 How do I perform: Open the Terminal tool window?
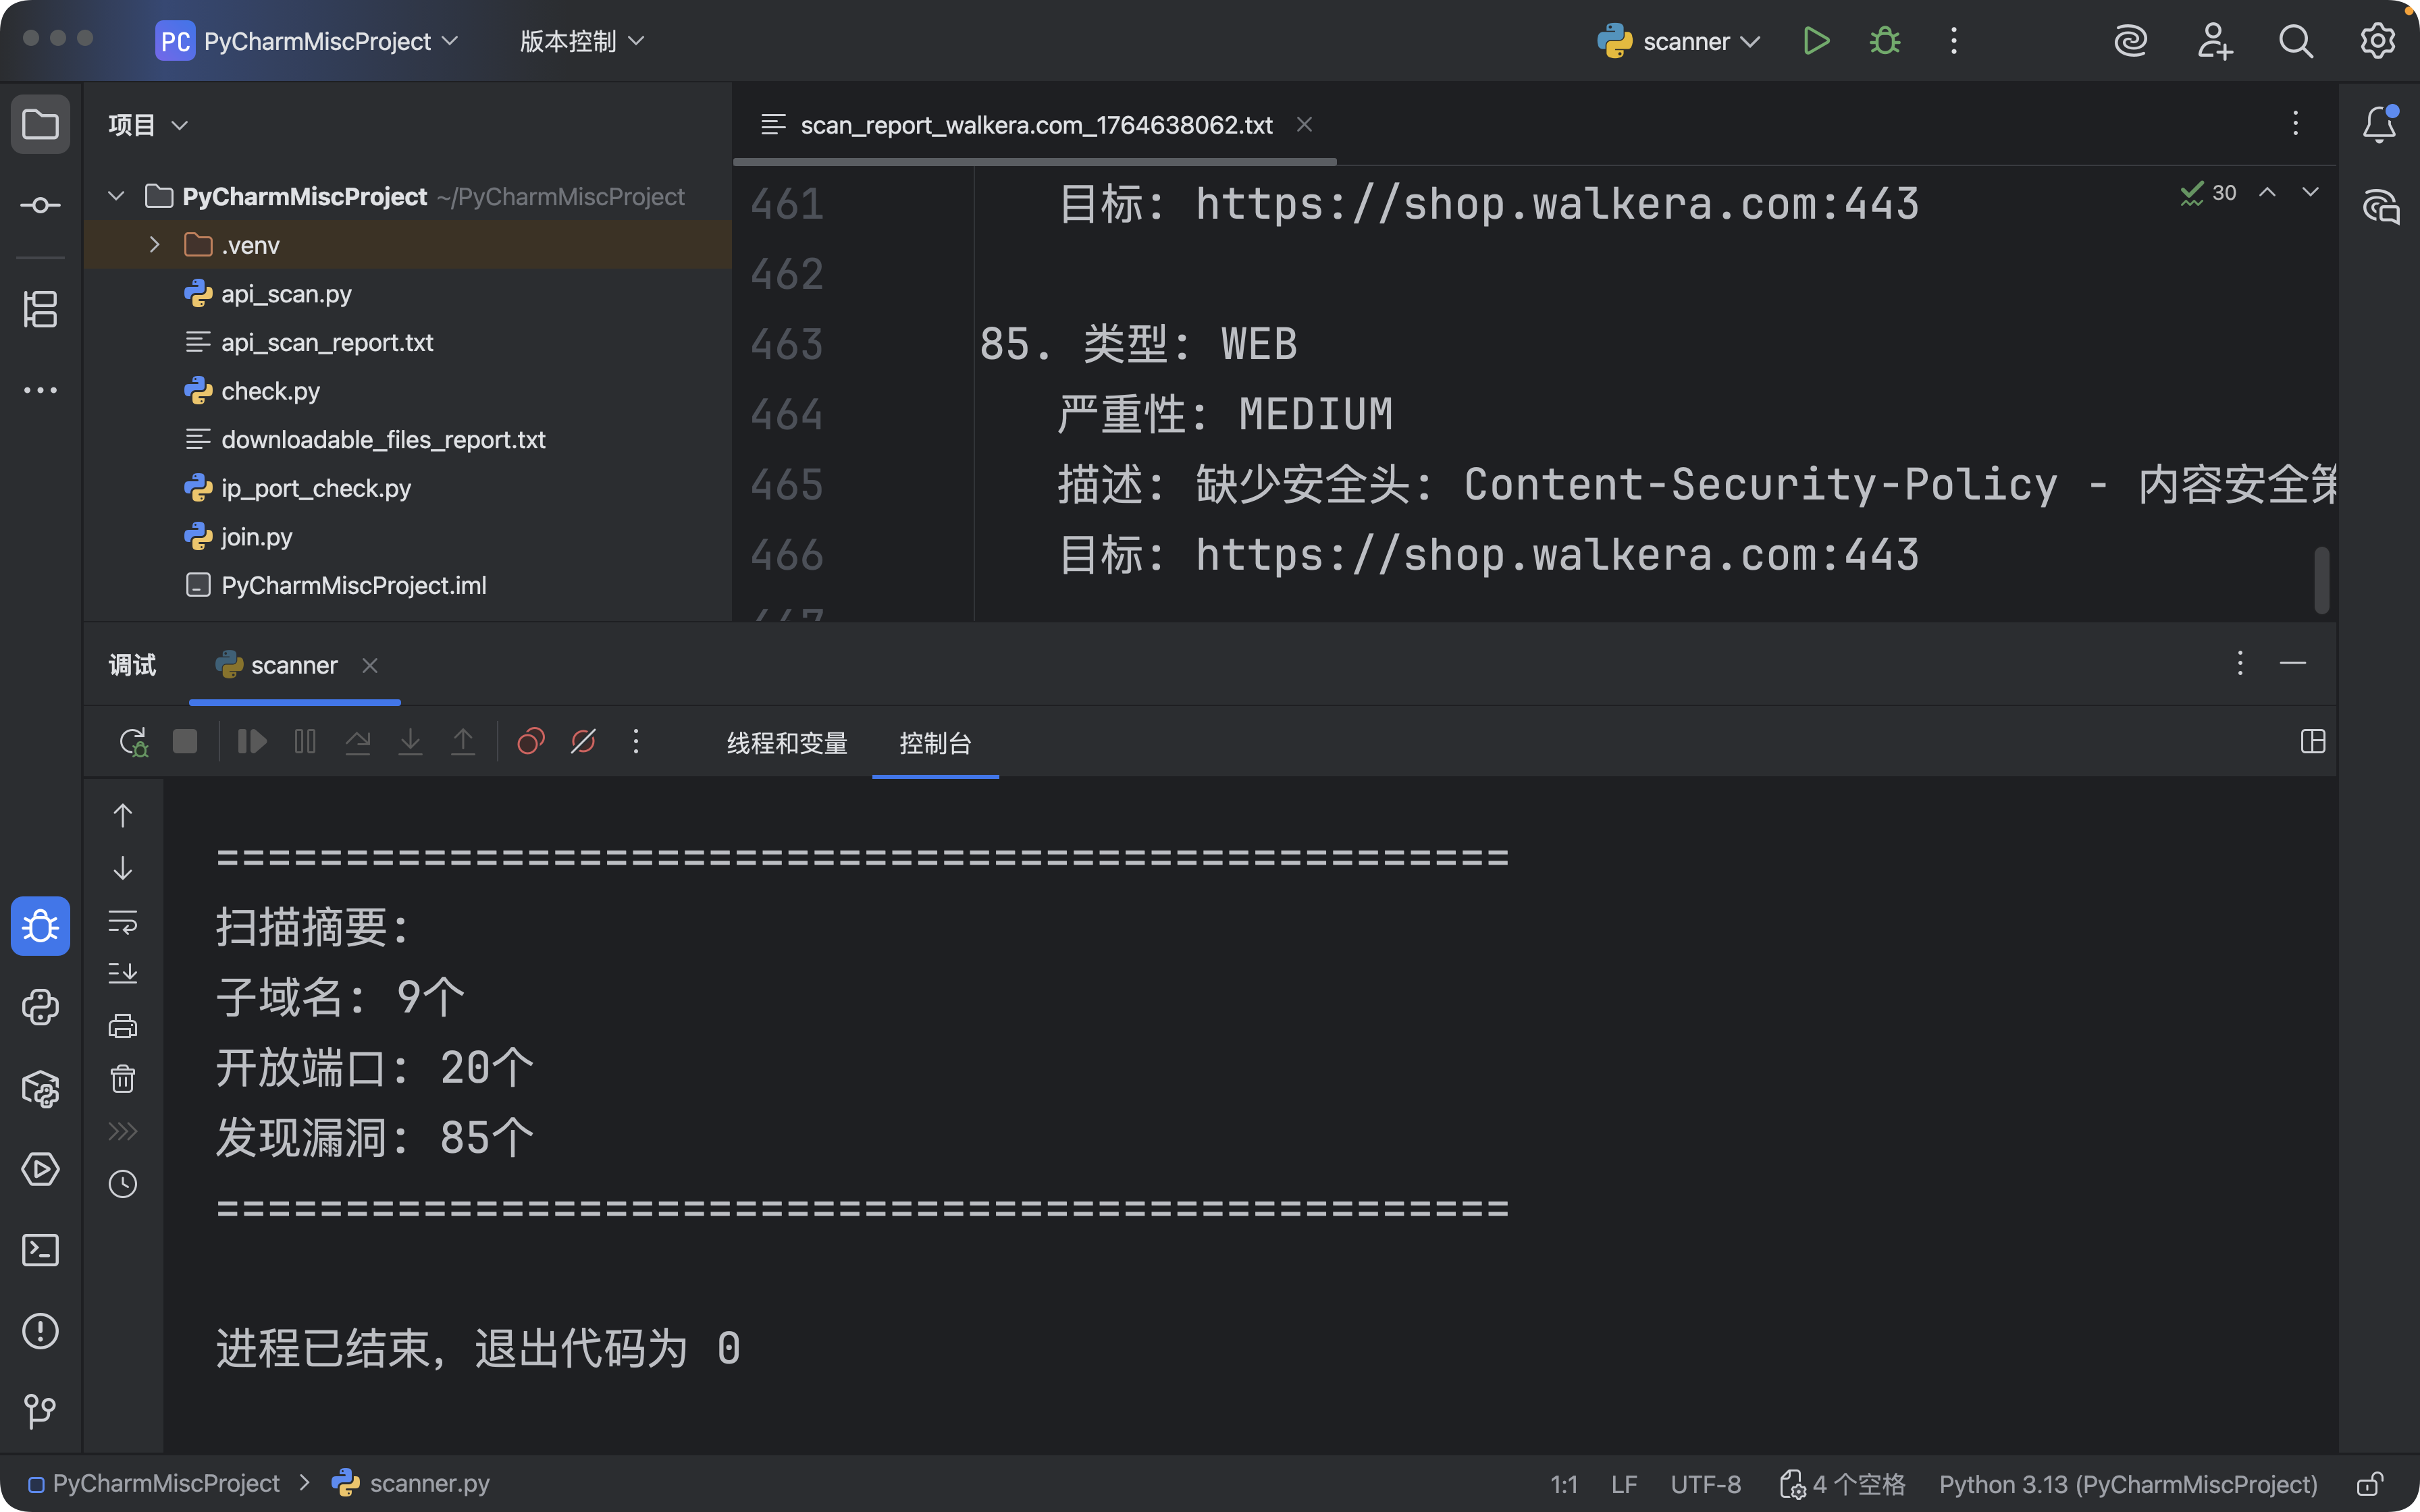pyautogui.click(x=40, y=1250)
